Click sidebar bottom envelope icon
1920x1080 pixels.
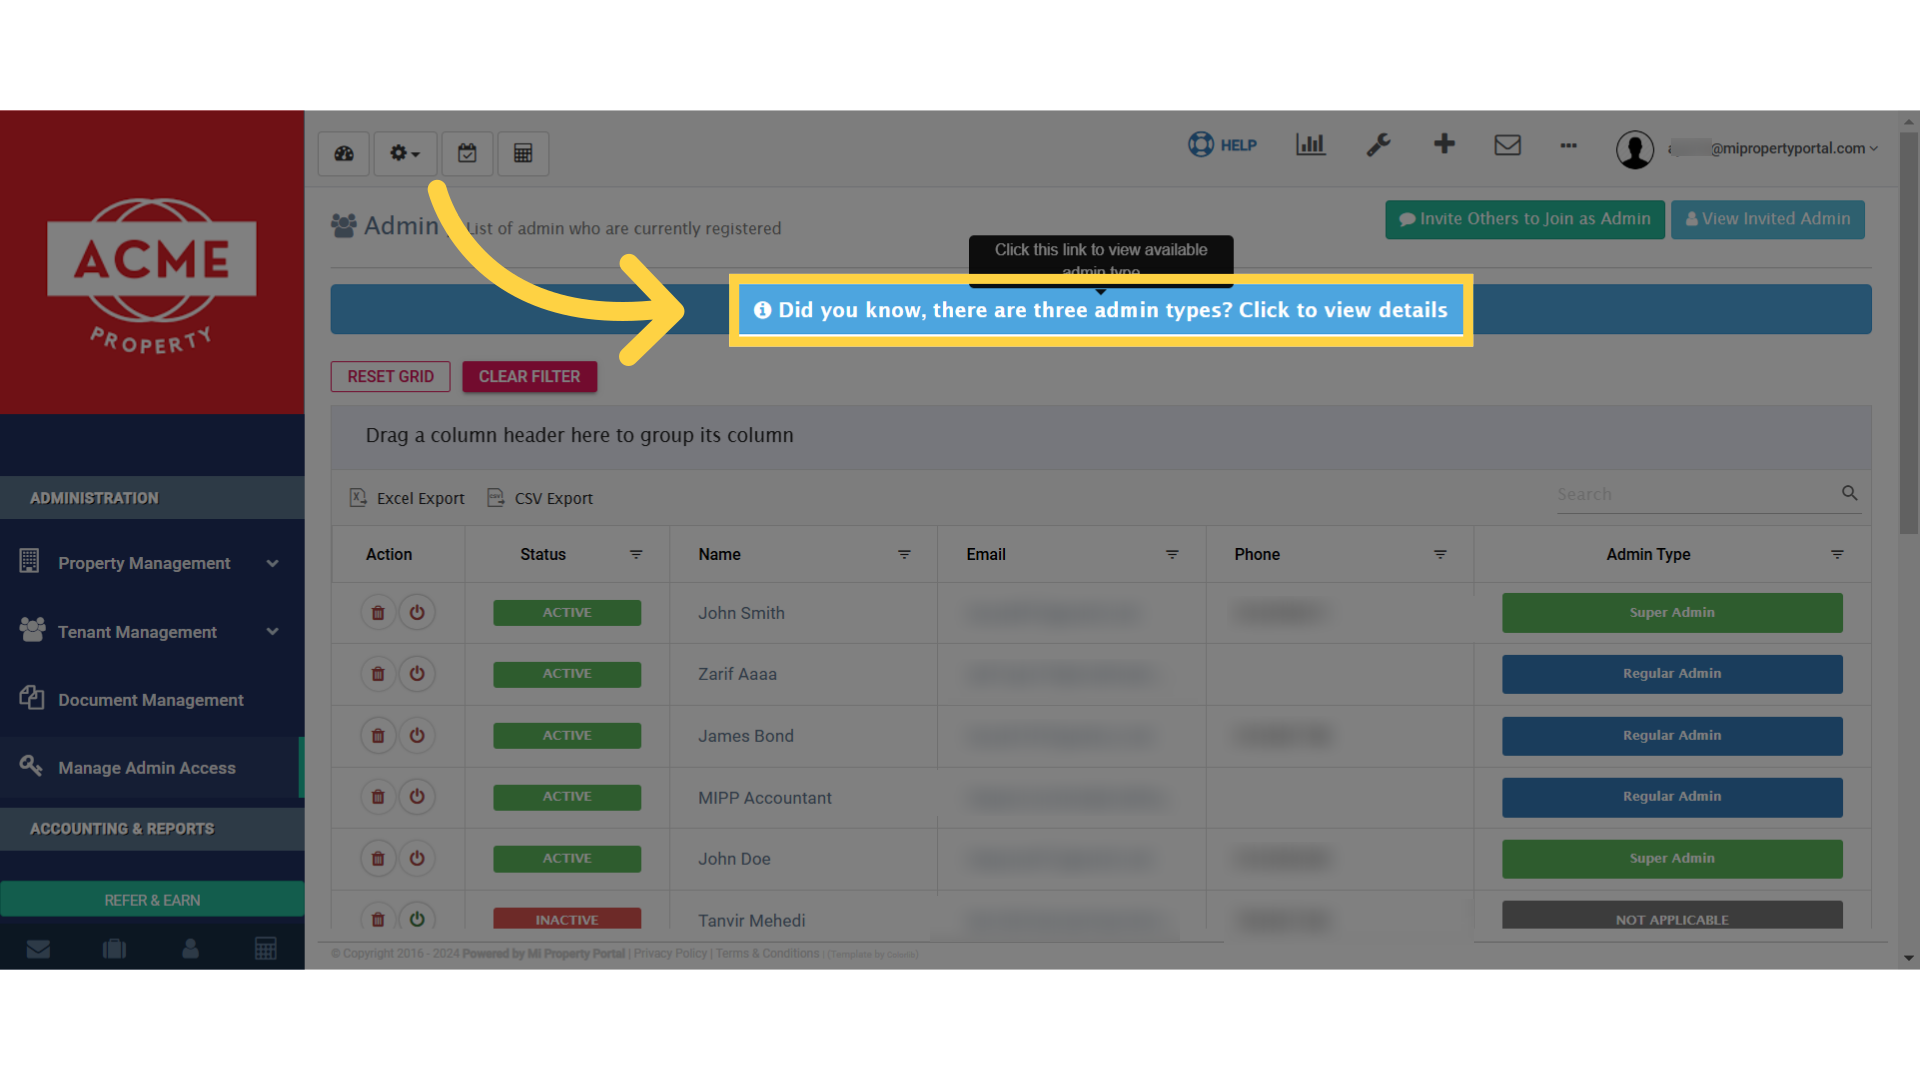click(38, 949)
